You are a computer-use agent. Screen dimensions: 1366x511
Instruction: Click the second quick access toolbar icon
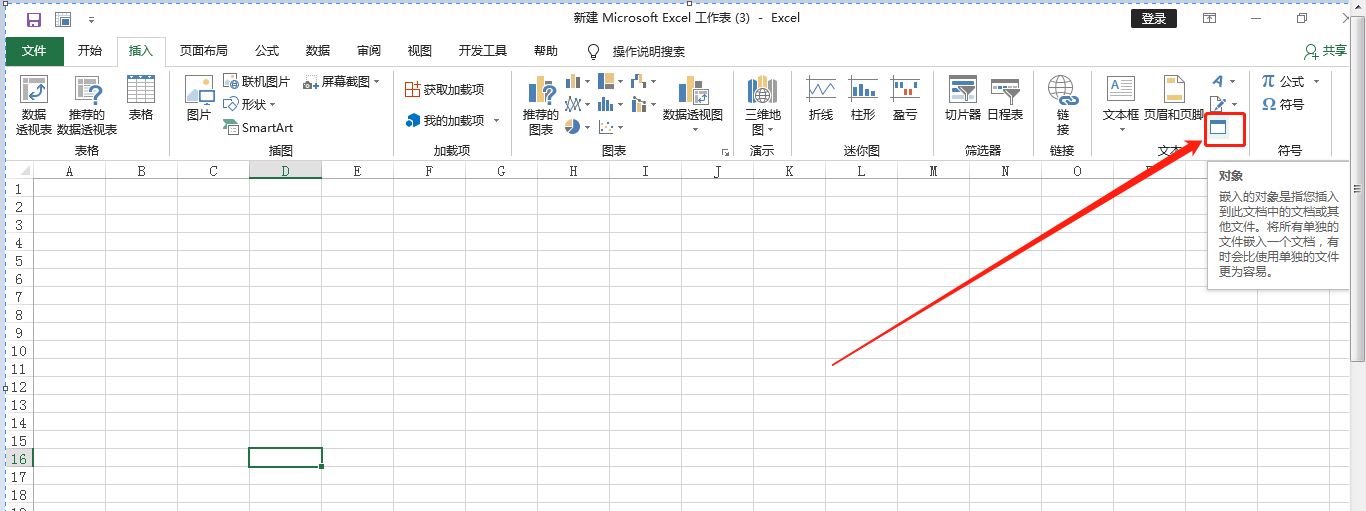coord(63,19)
